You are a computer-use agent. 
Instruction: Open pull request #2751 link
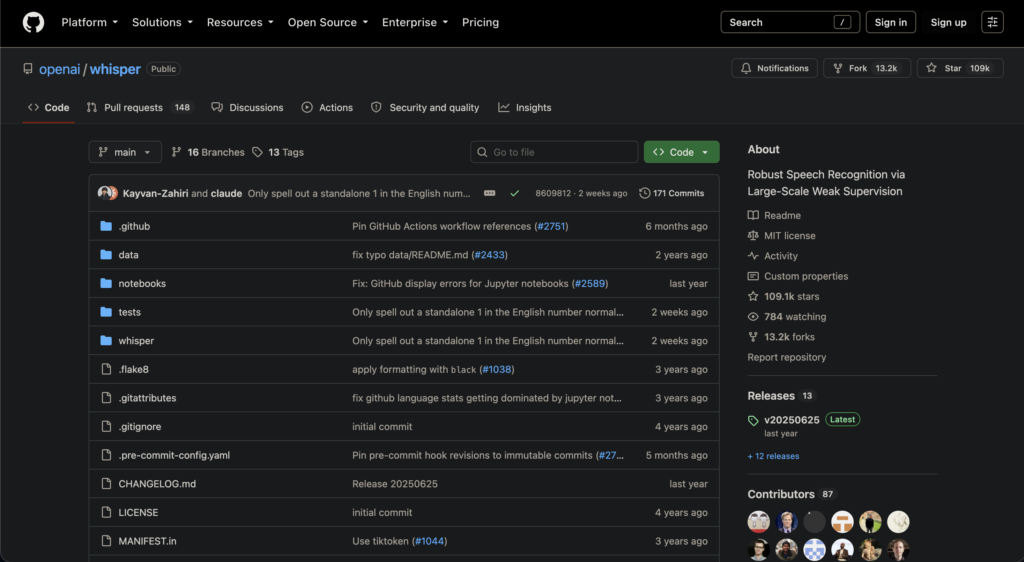[x=552, y=226]
